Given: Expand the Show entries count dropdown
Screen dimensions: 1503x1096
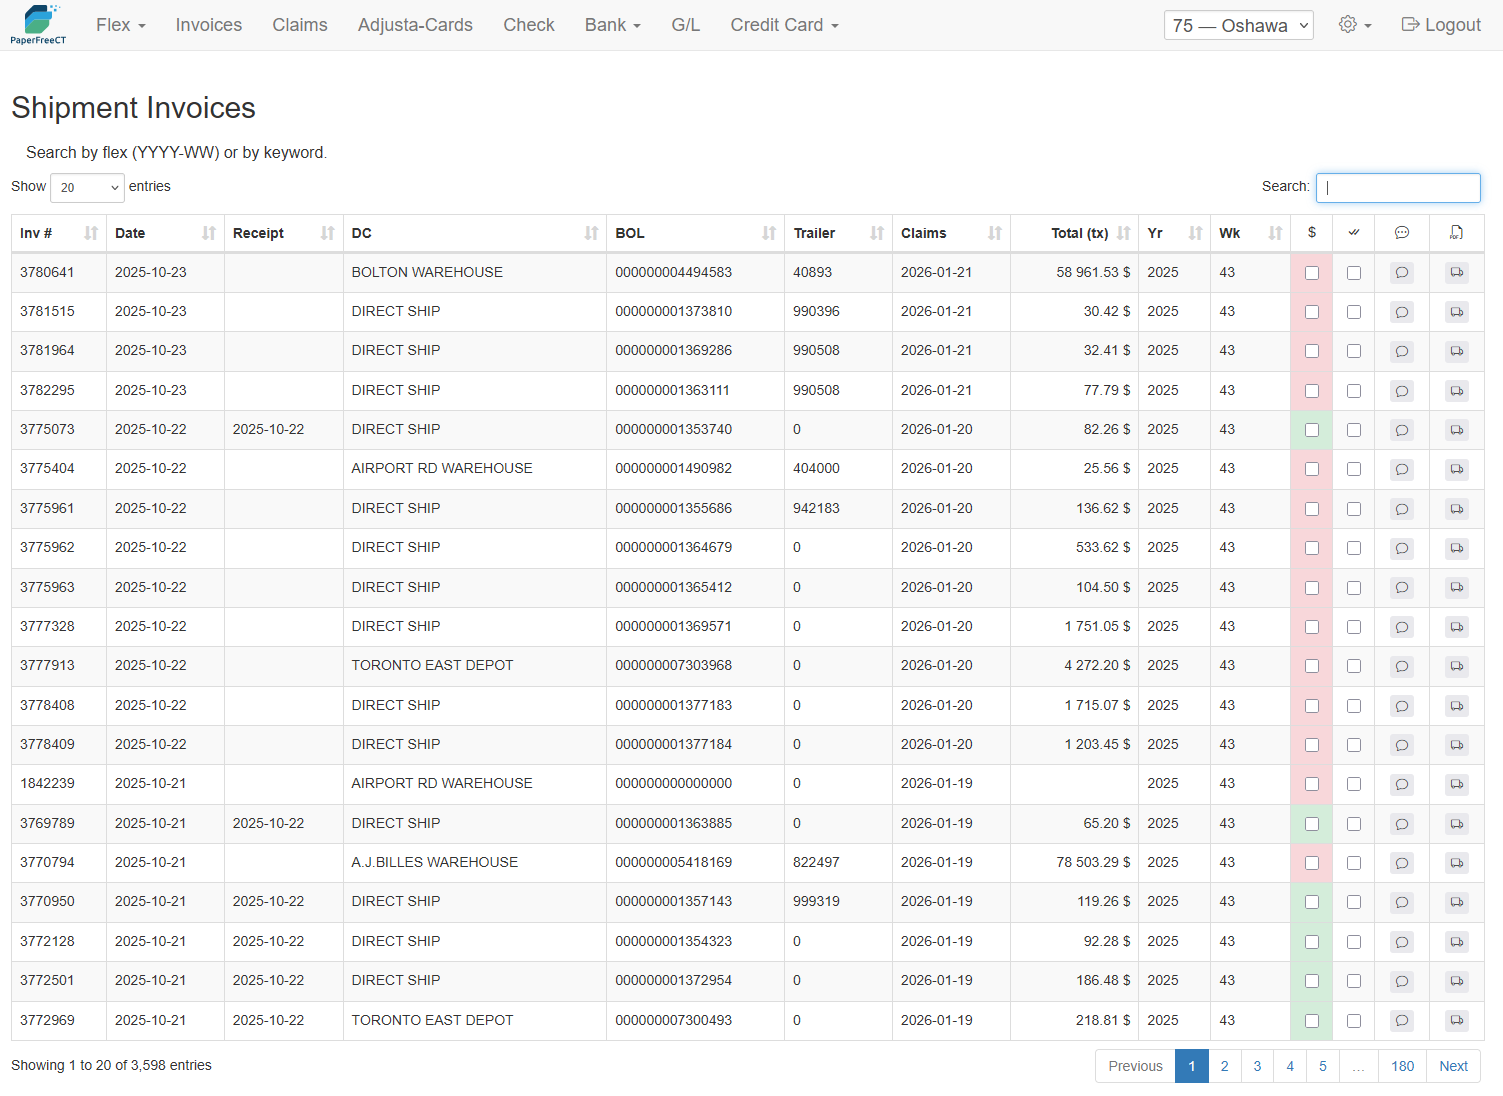Looking at the screenshot, I should click(87, 187).
